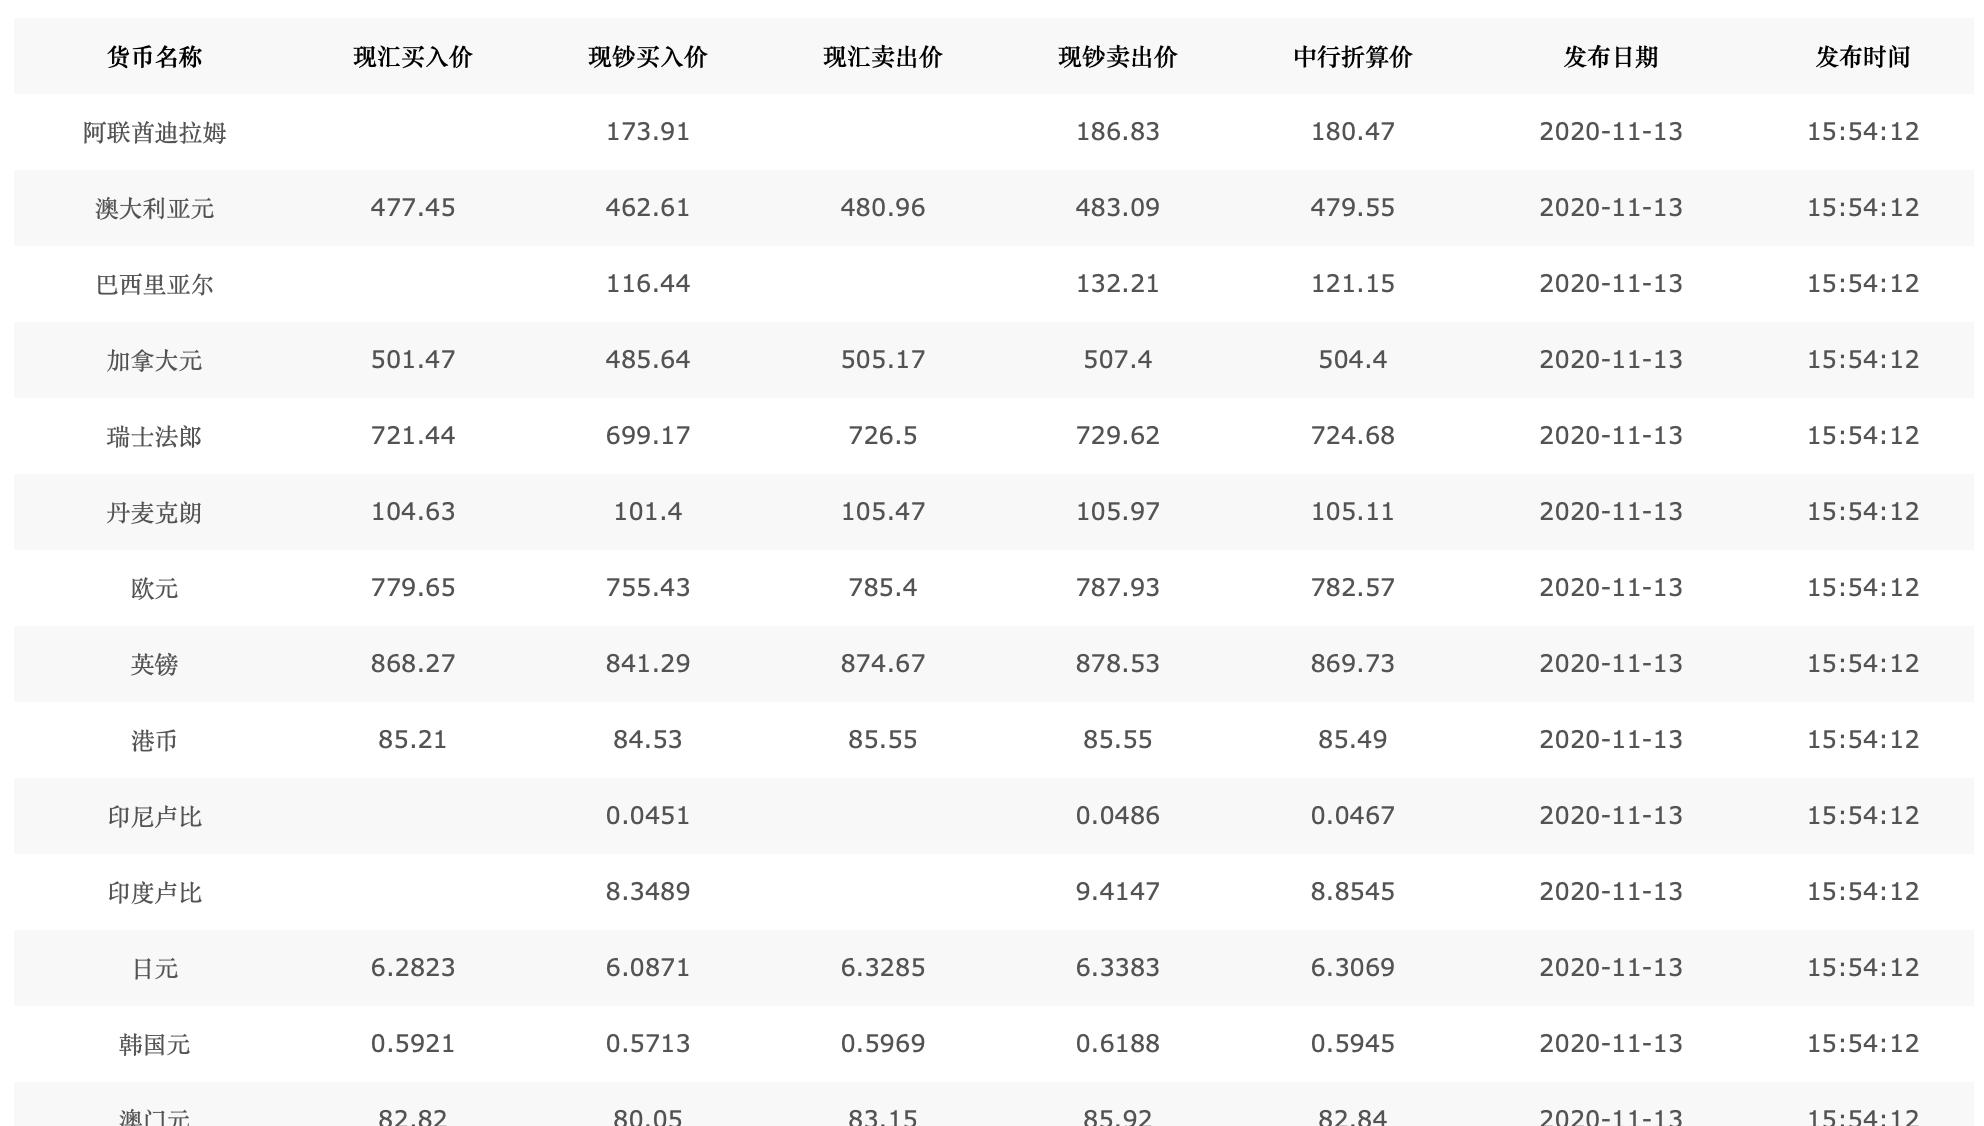Select the 现汇买入价 column header
Viewport: 1984px width, 1126px height.
coord(413,57)
